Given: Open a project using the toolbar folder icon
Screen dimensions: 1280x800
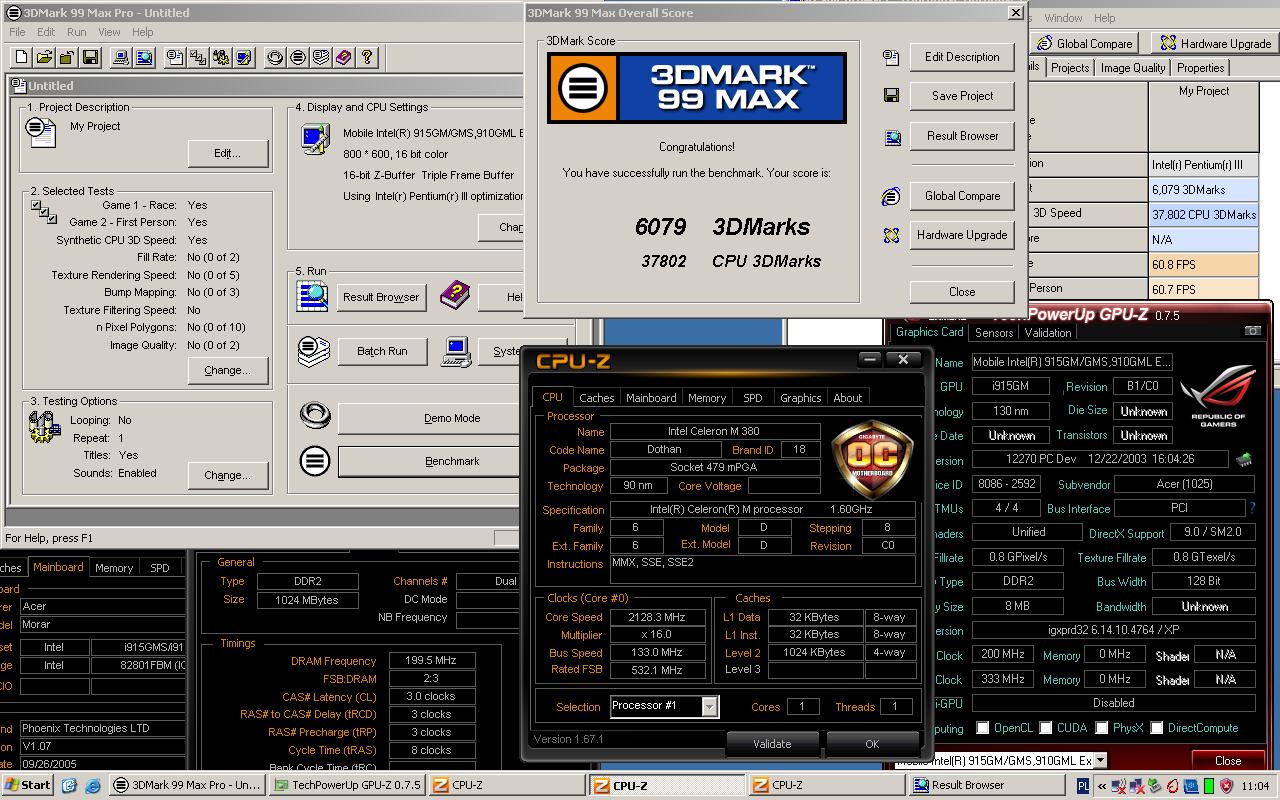Looking at the screenshot, I should tap(45, 58).
